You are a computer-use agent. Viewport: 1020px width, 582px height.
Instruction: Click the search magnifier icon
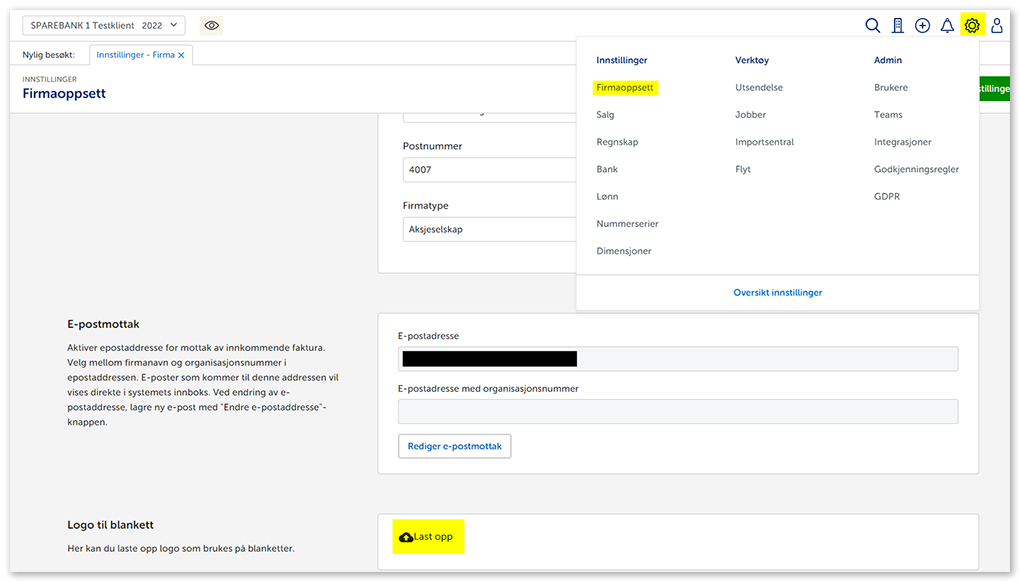[x=872, y=26]
